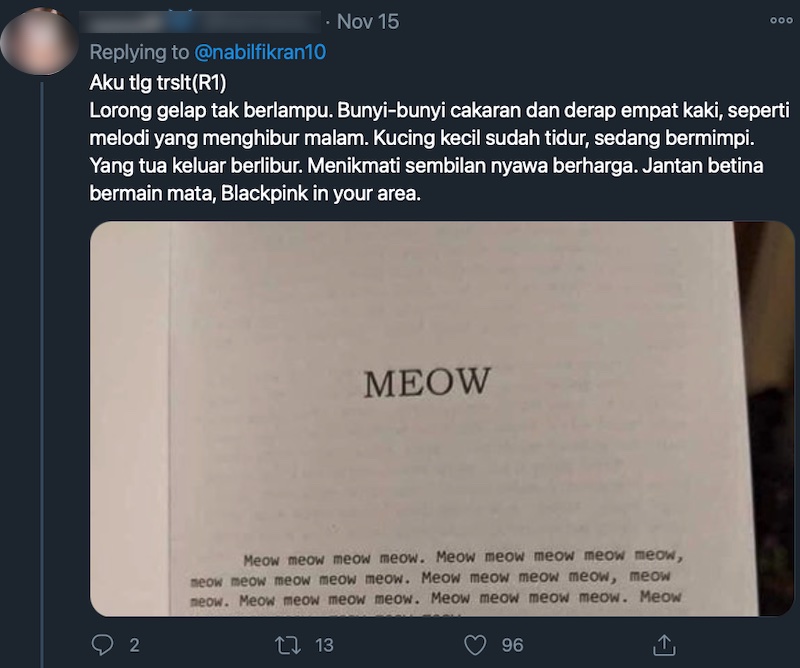This screenshot has height=668, width=800.
Task: Open the blurred profile avatar
Action: click(x=41, y=40)
